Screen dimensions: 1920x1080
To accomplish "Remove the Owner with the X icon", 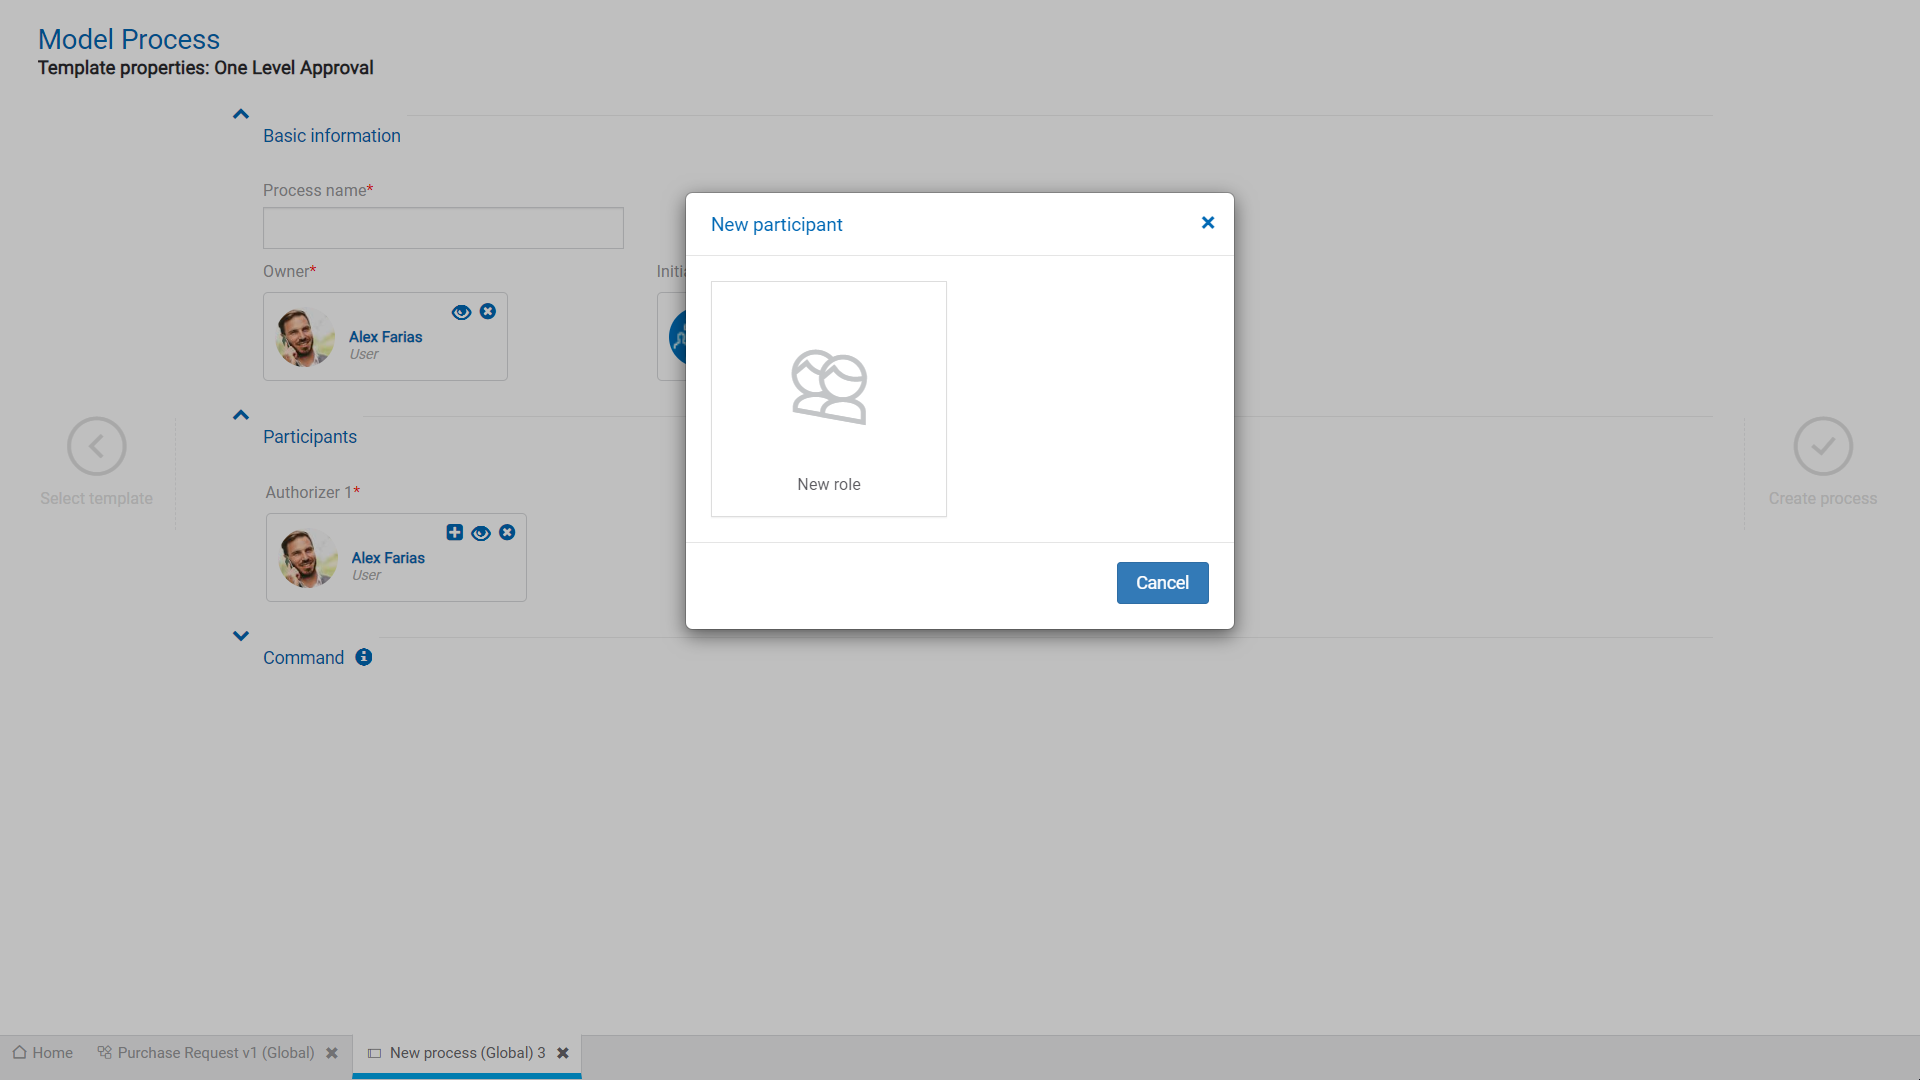I will click(x=488, y=311).
